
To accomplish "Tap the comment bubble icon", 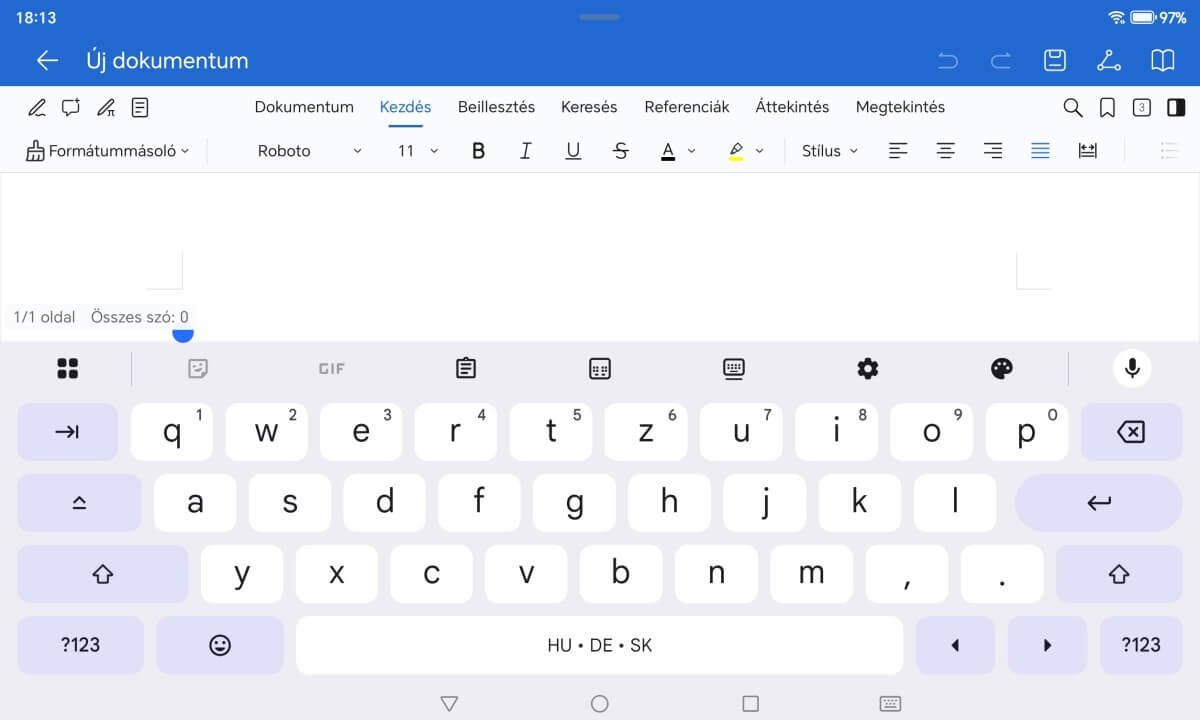I will coord(71,107).
